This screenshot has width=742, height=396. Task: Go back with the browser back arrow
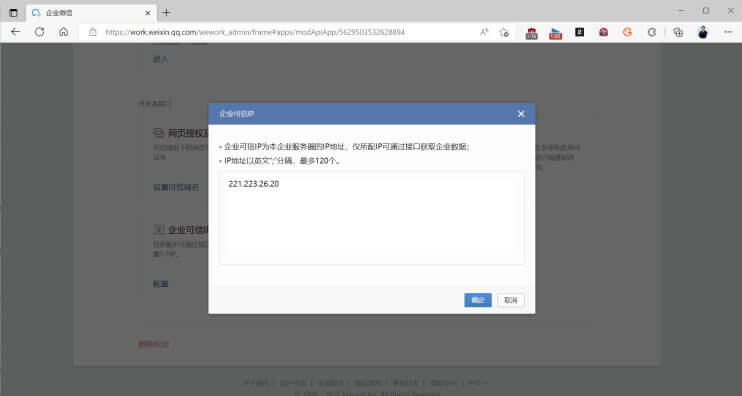[16, 32]
